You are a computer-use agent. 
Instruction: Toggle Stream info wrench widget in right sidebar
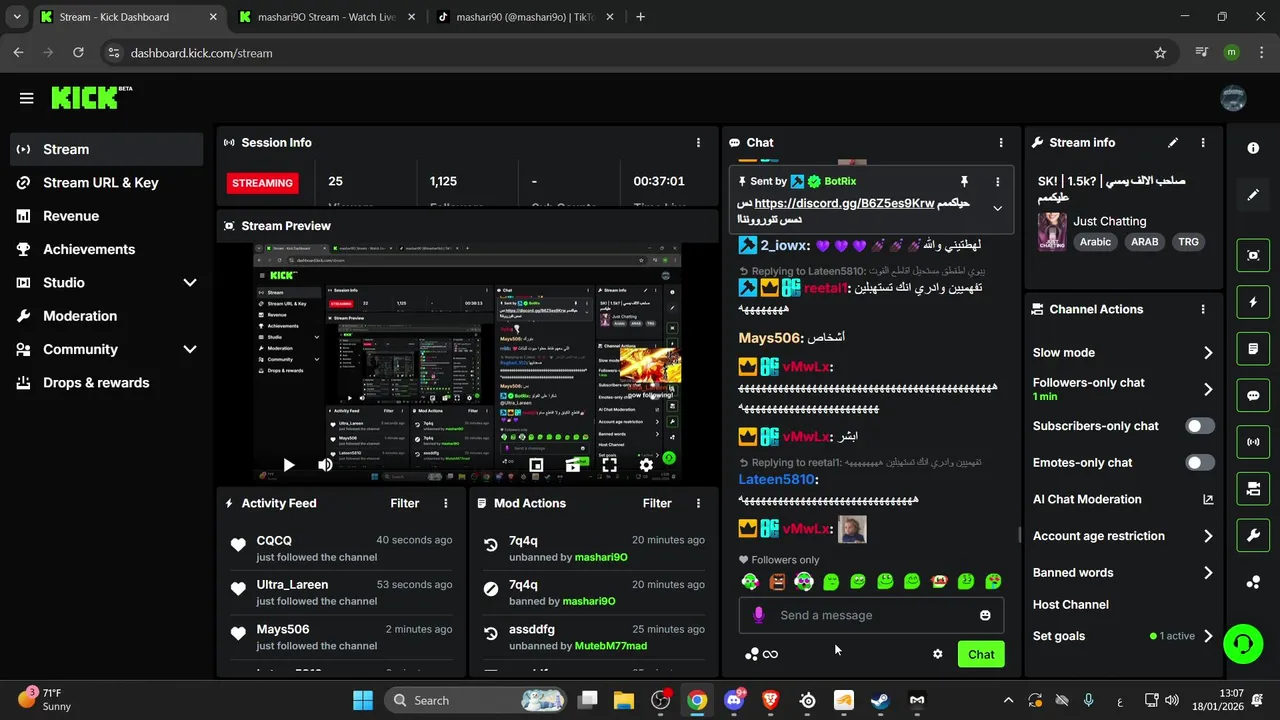pos(1253,535)
